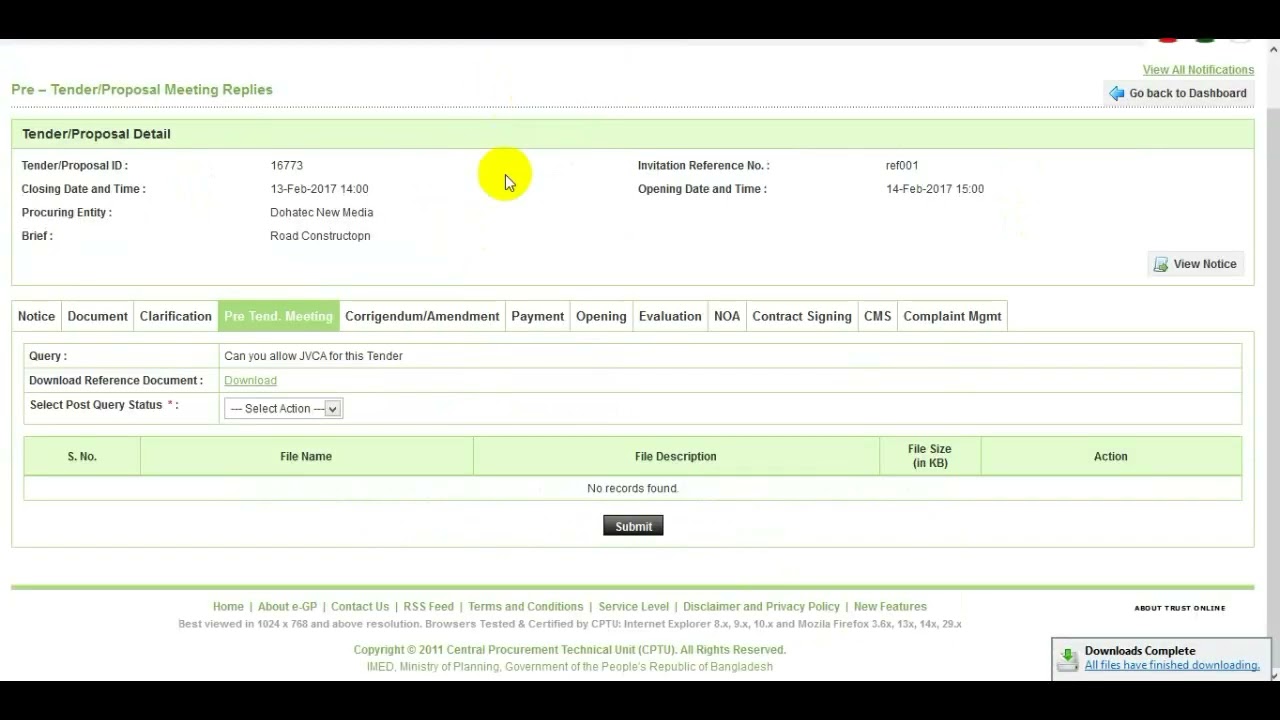Open the Contract Signing tab
The height and width of the screenshot is (720, 1280).
802,316
